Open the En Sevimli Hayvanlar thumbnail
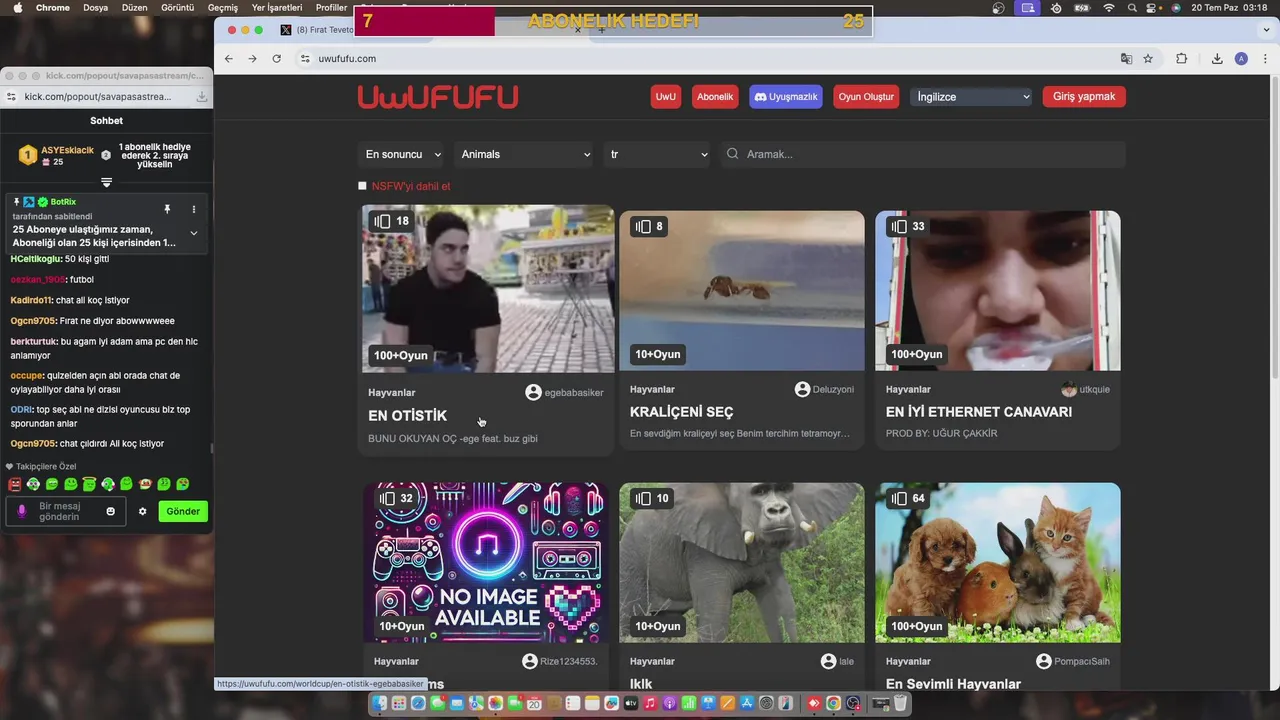The image size is (1280, 720). 998,563
